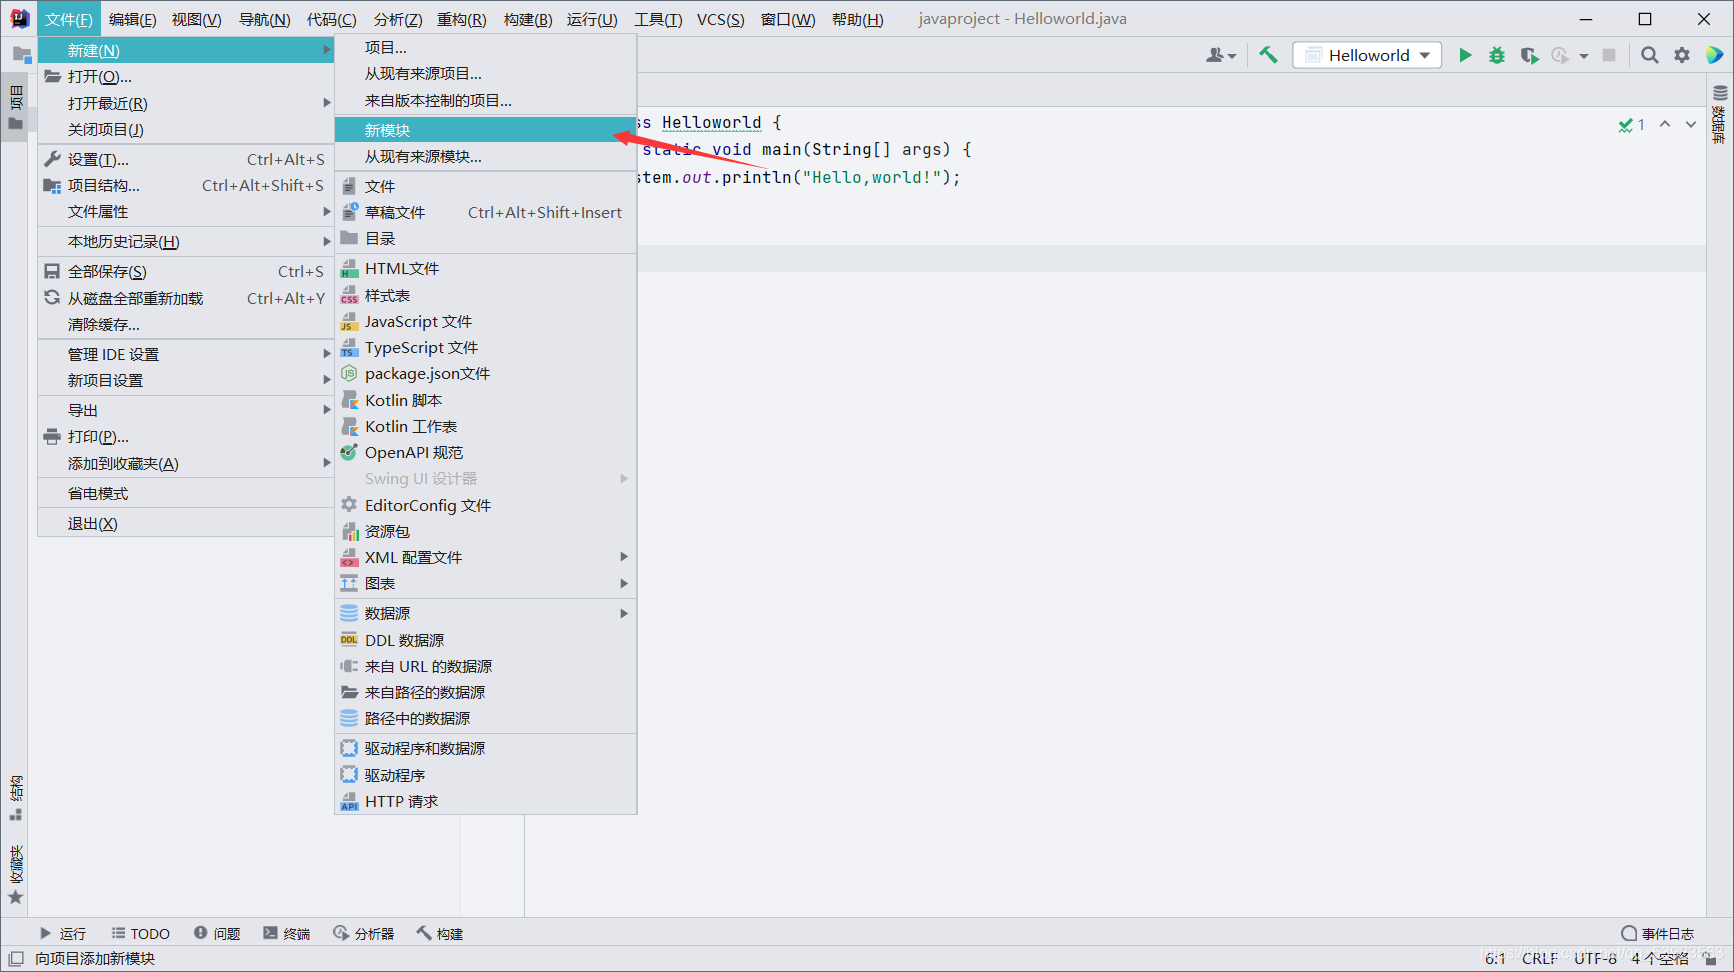Expand the 文件属性 submenu
The width and height of the screenshot is (1734, 972).
click(186, 211)
